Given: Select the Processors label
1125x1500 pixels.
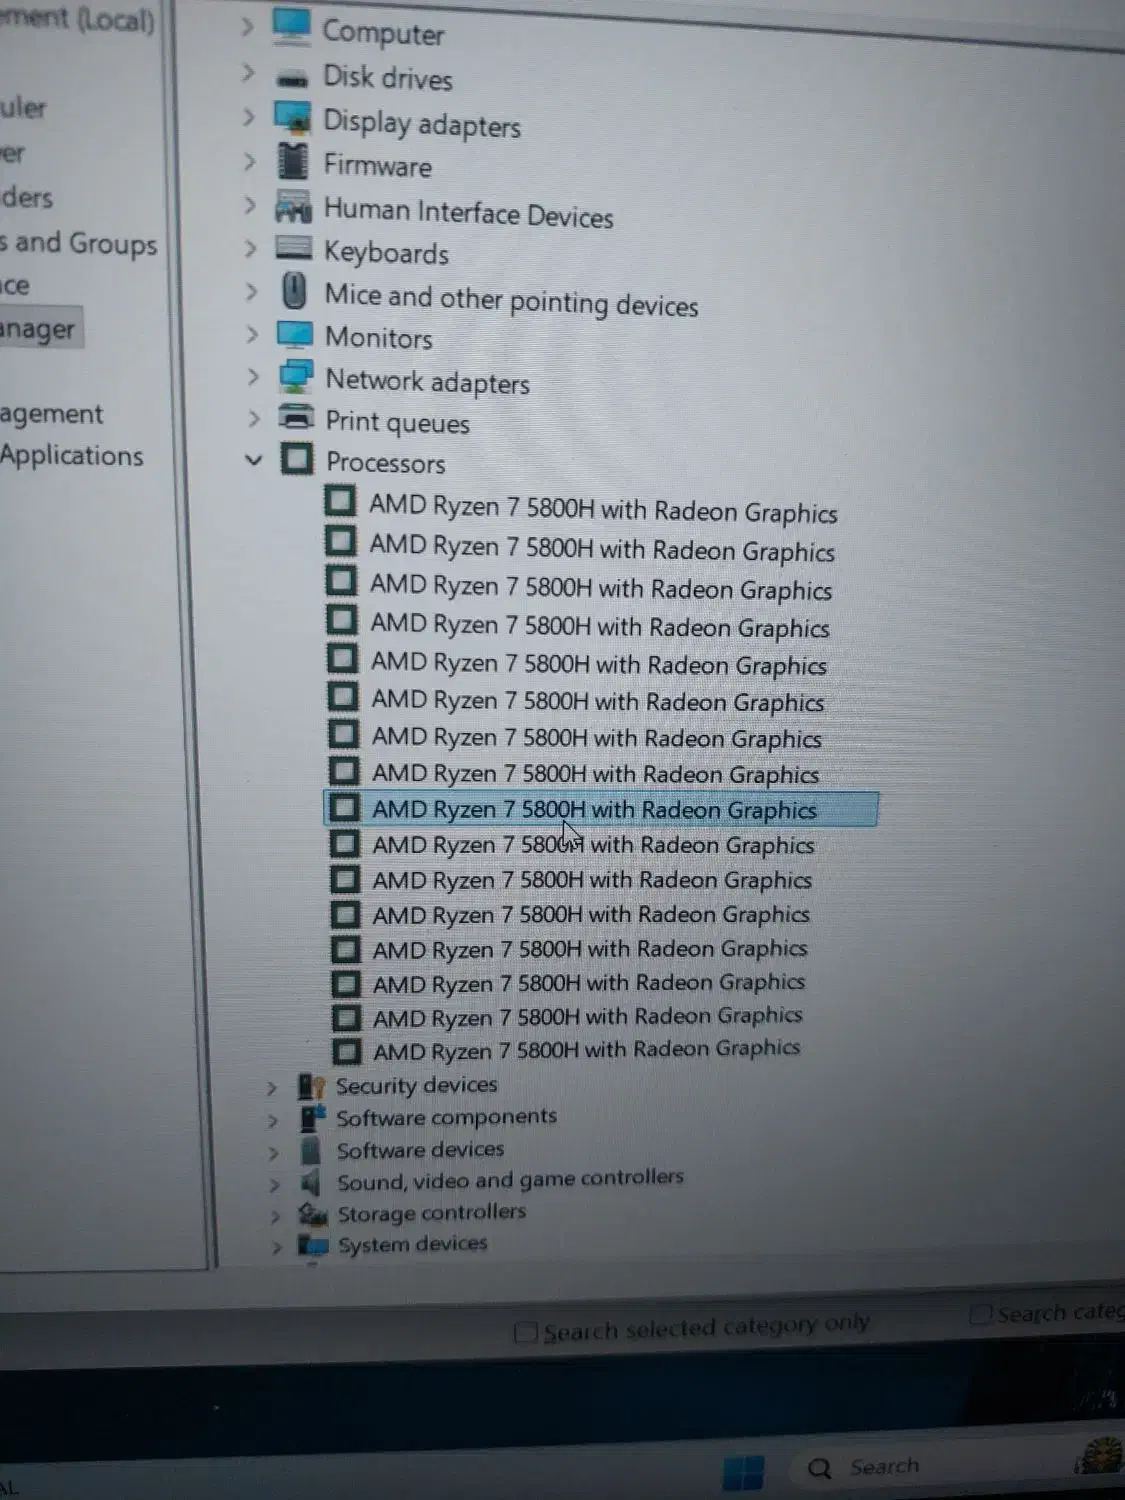Looking at the screenshot, I should point(385,463).
